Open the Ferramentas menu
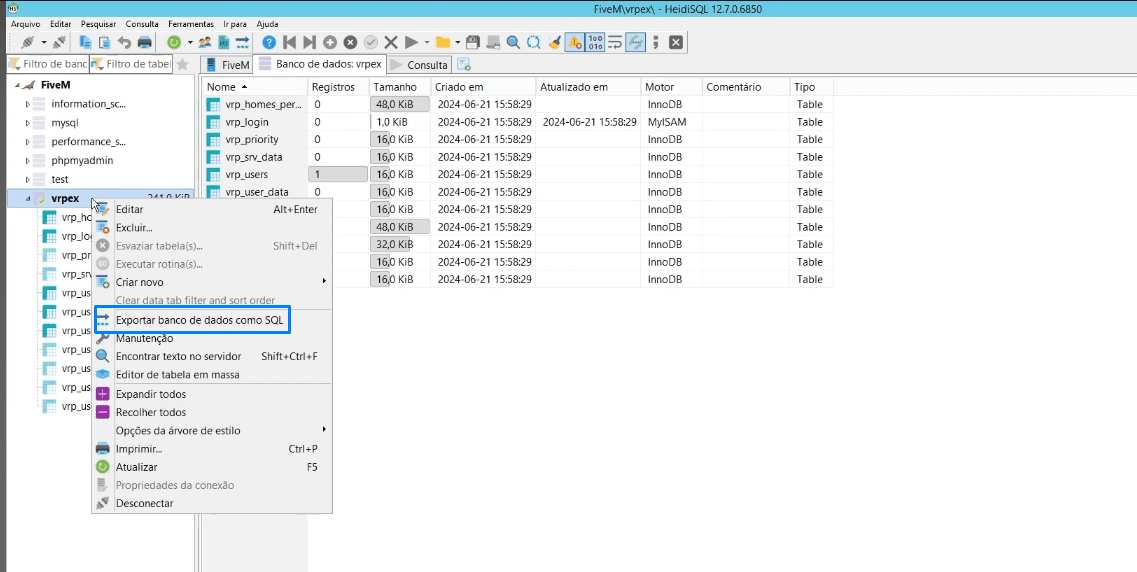1137x572 pixels. [x=191, y=24]
